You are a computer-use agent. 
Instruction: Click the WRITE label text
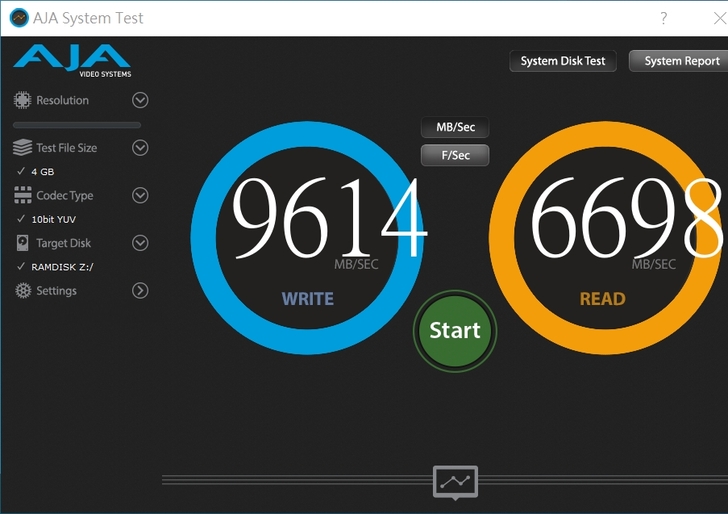click(307, 299)
